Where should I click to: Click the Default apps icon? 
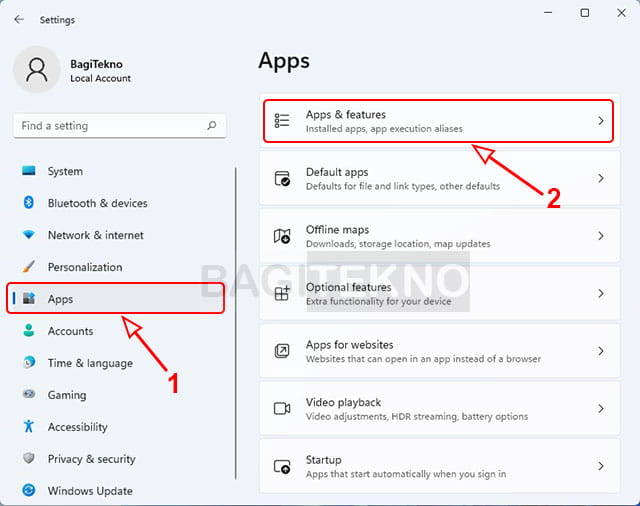coord(282,178)
